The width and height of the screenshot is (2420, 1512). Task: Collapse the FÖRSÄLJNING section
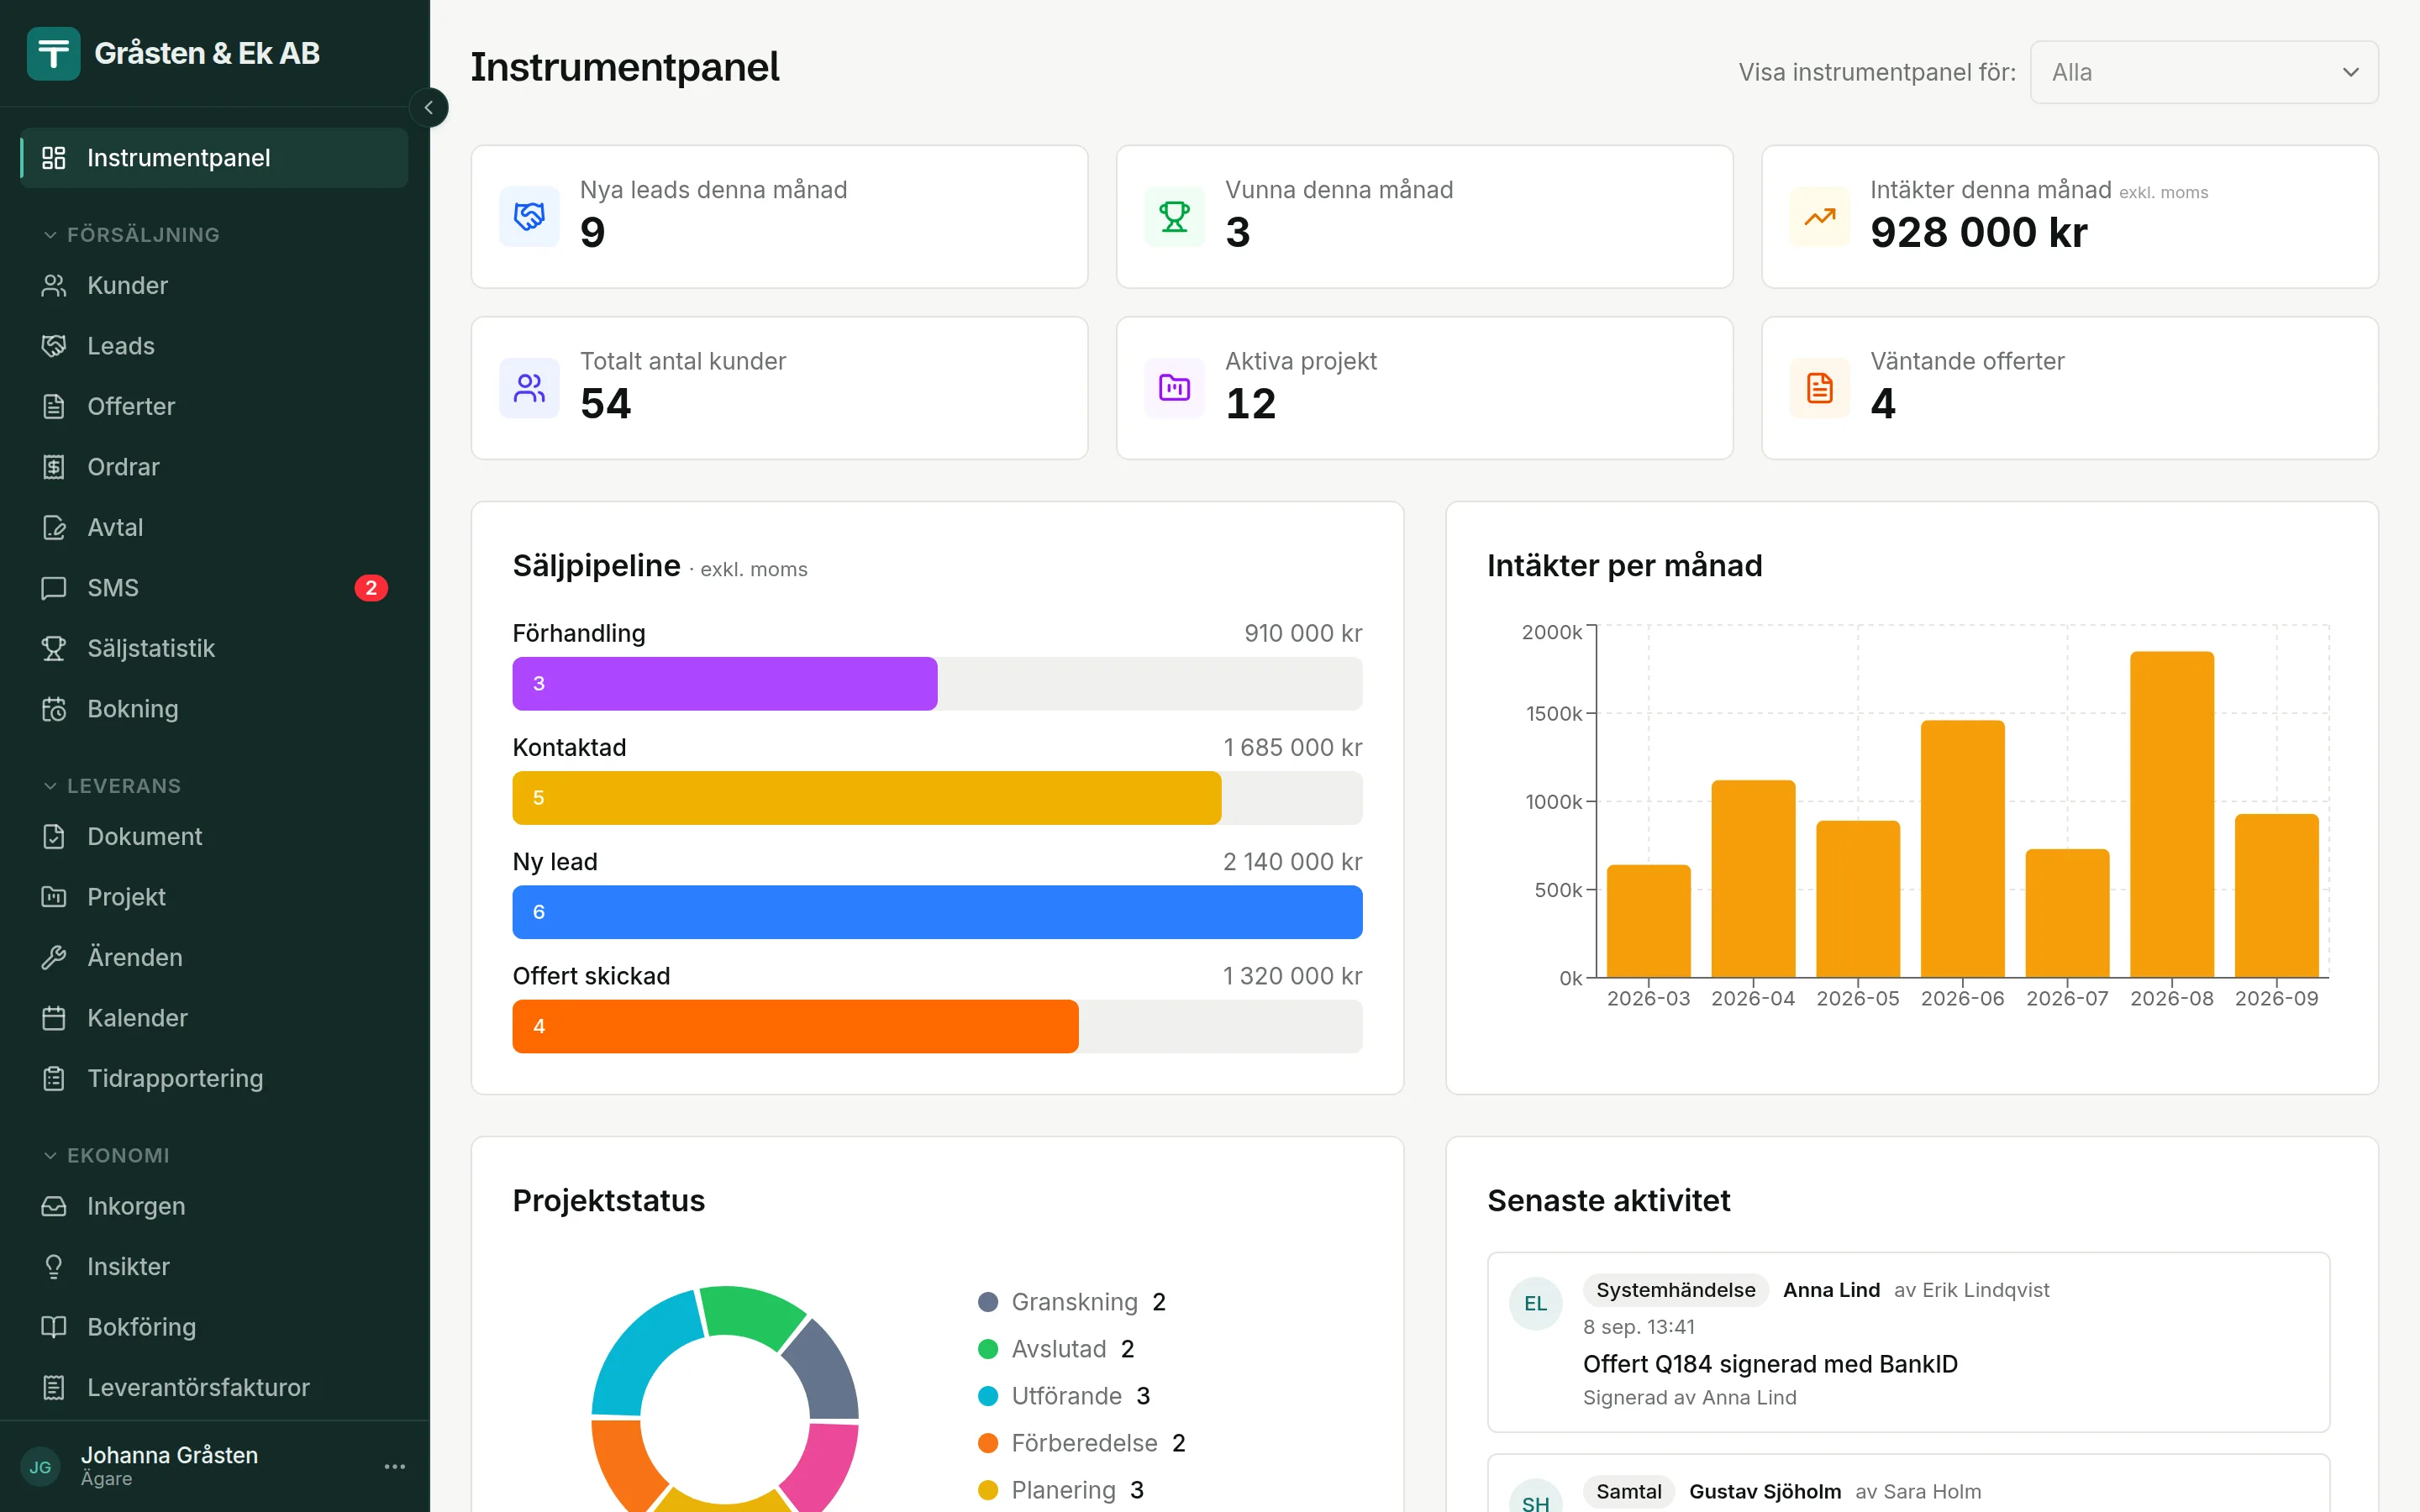[x=130, y=234]
